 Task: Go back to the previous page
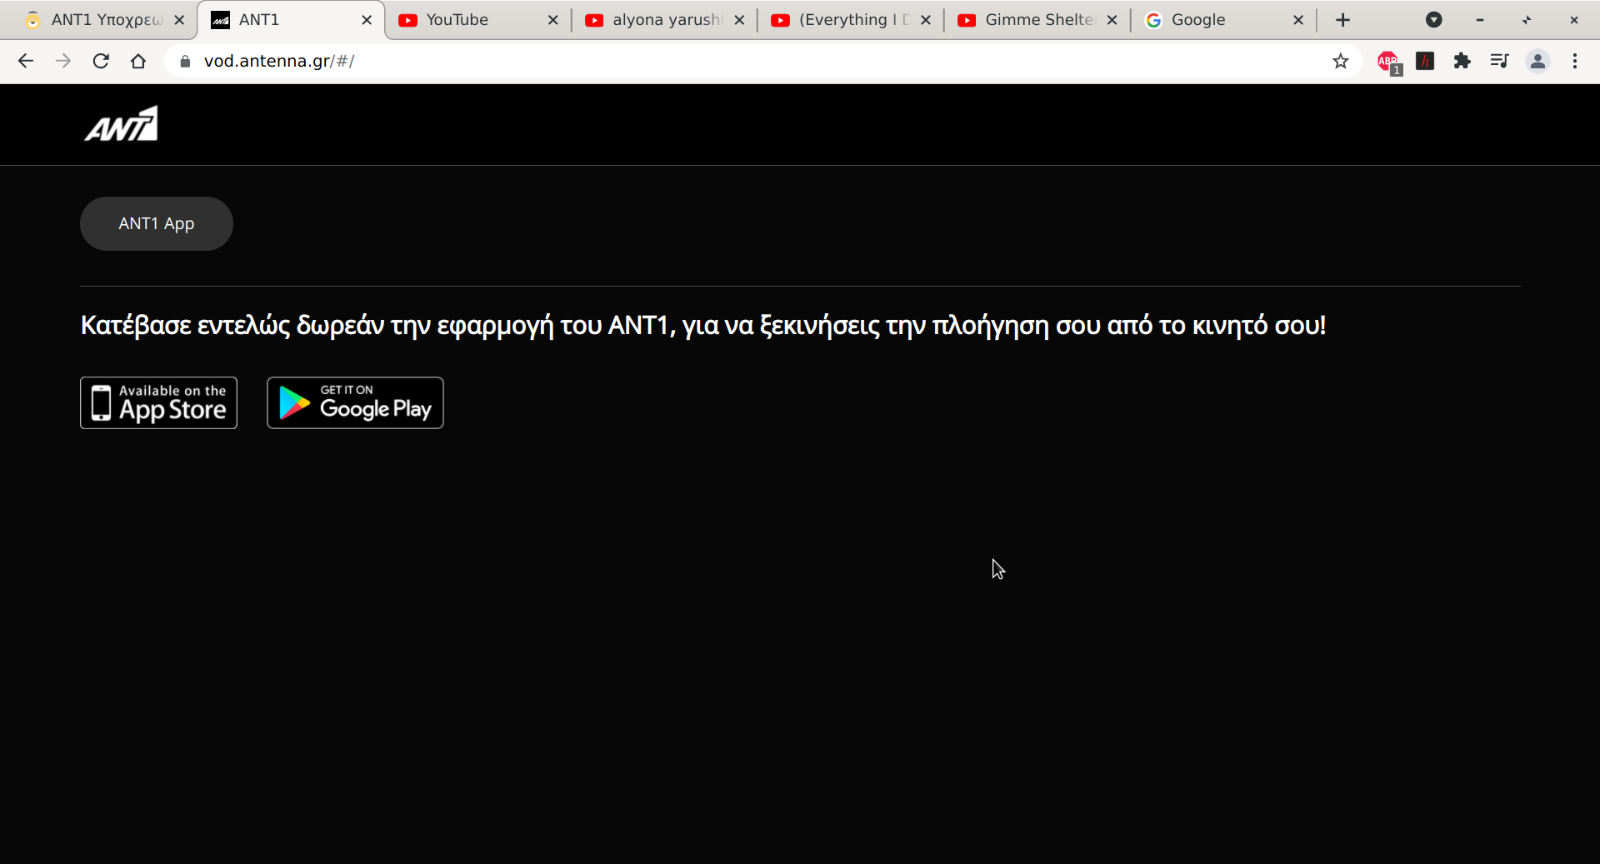(x=26, y=61)
